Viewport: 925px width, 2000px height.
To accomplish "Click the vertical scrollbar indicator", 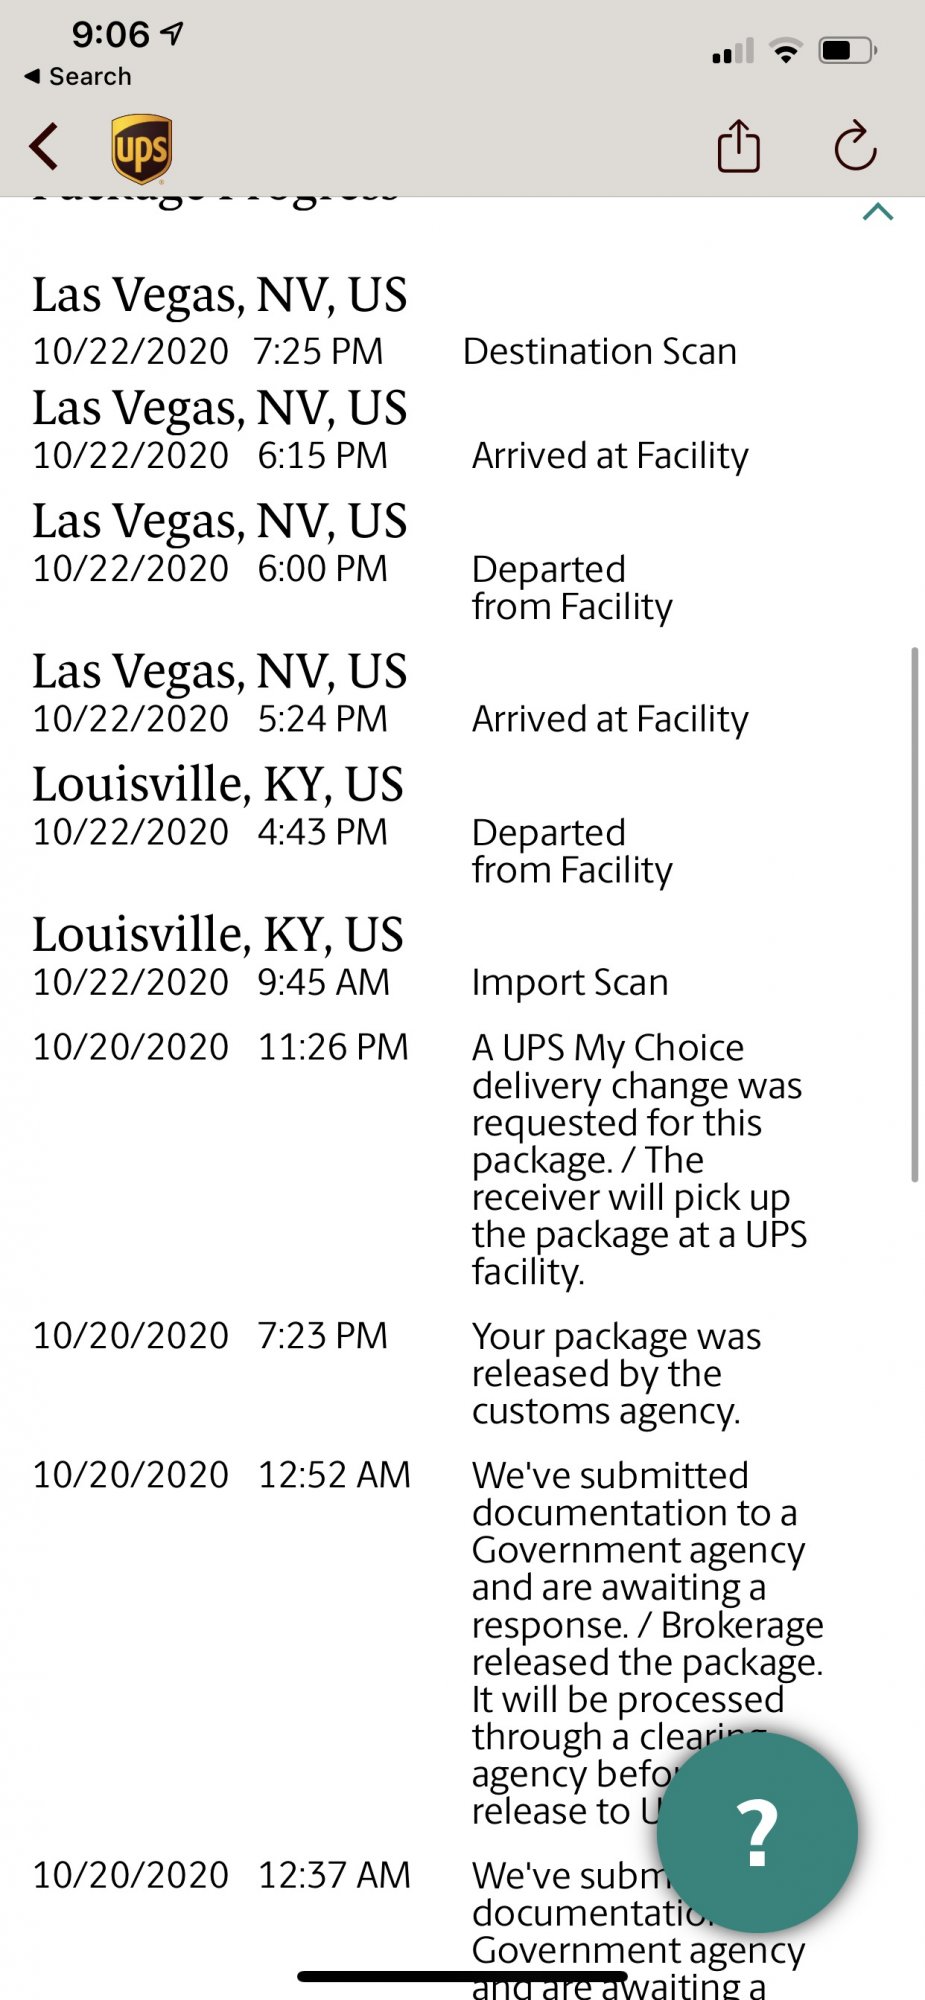I will [x=914, y=915].
